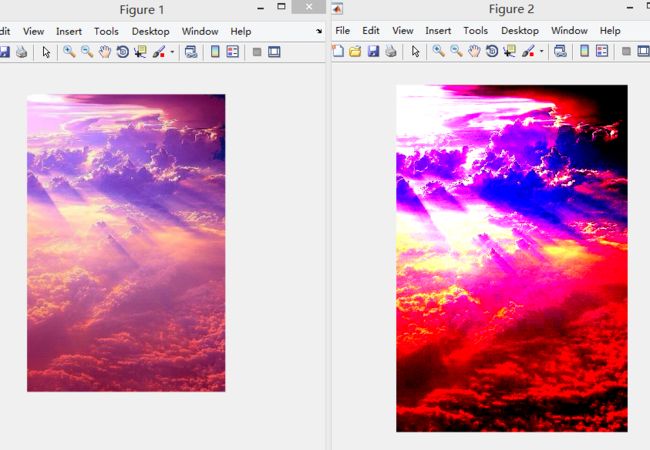Open Help menu in Figure 2

[610, 31]
